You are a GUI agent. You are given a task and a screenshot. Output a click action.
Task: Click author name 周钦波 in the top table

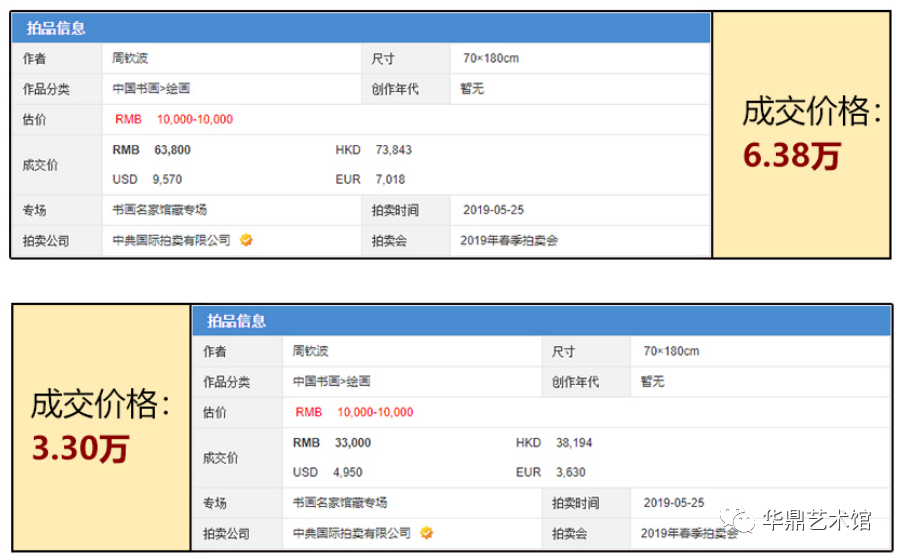[x=131, y=59]
